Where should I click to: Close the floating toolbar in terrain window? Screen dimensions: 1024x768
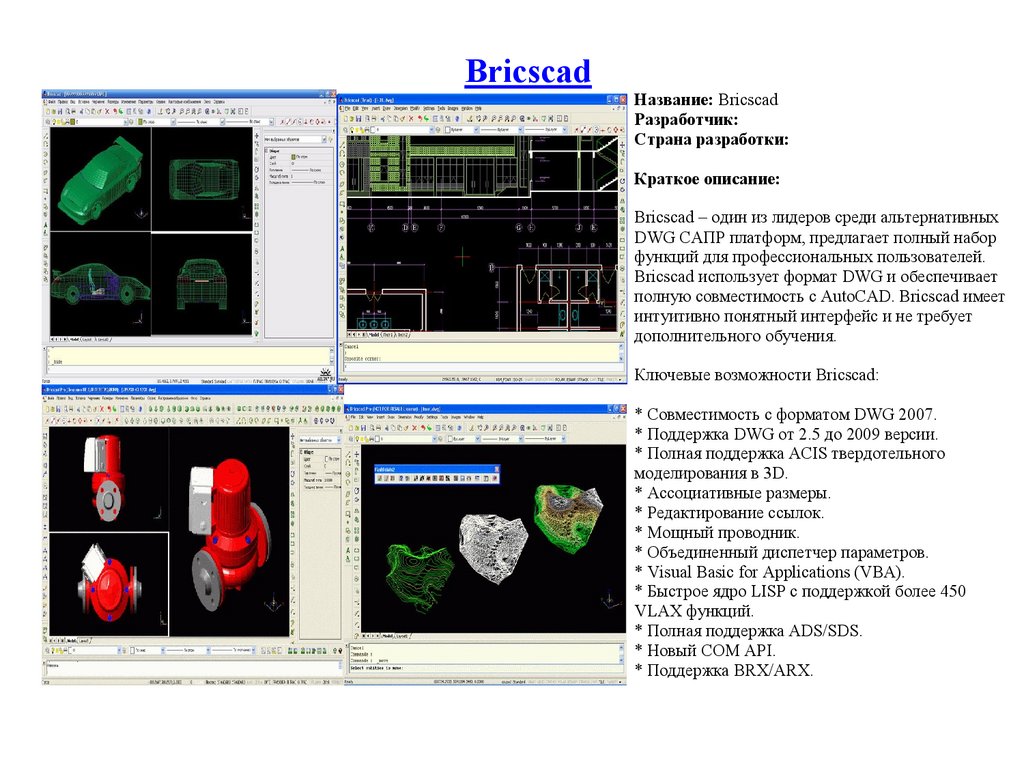pos(496,469)
